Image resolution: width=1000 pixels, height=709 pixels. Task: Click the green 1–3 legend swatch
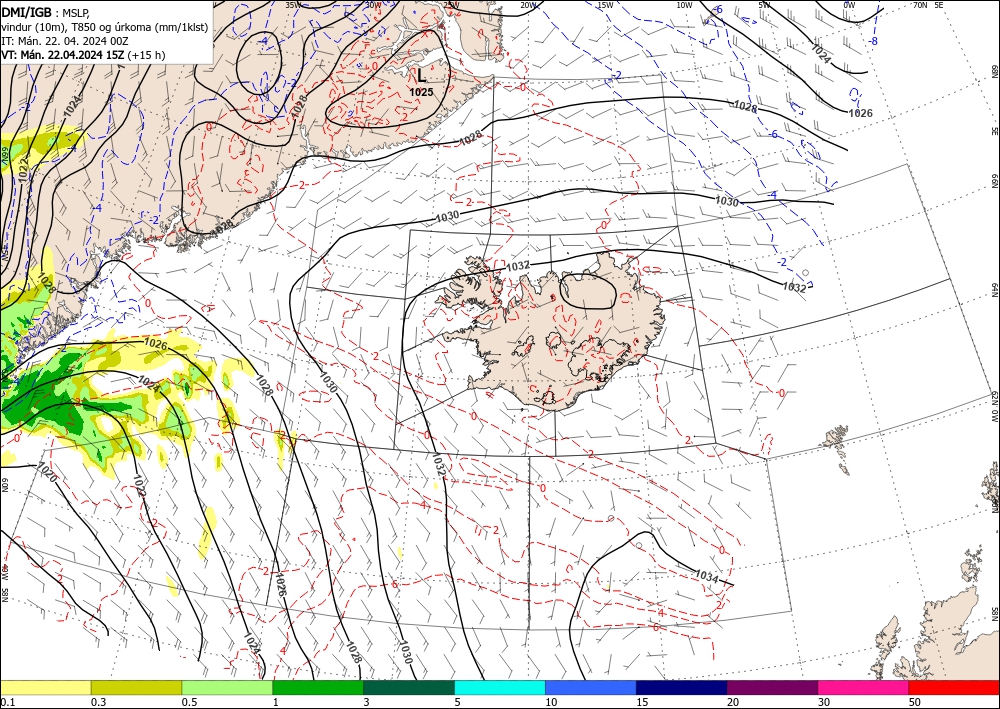pyautogui.click(x=318, y=687)
